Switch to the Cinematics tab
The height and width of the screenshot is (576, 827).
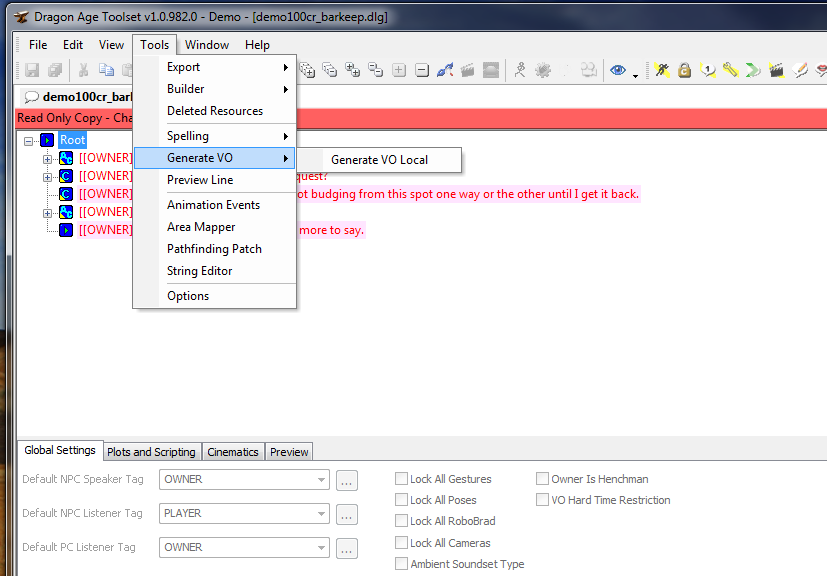pyautogui.click(x=233, y=452)
